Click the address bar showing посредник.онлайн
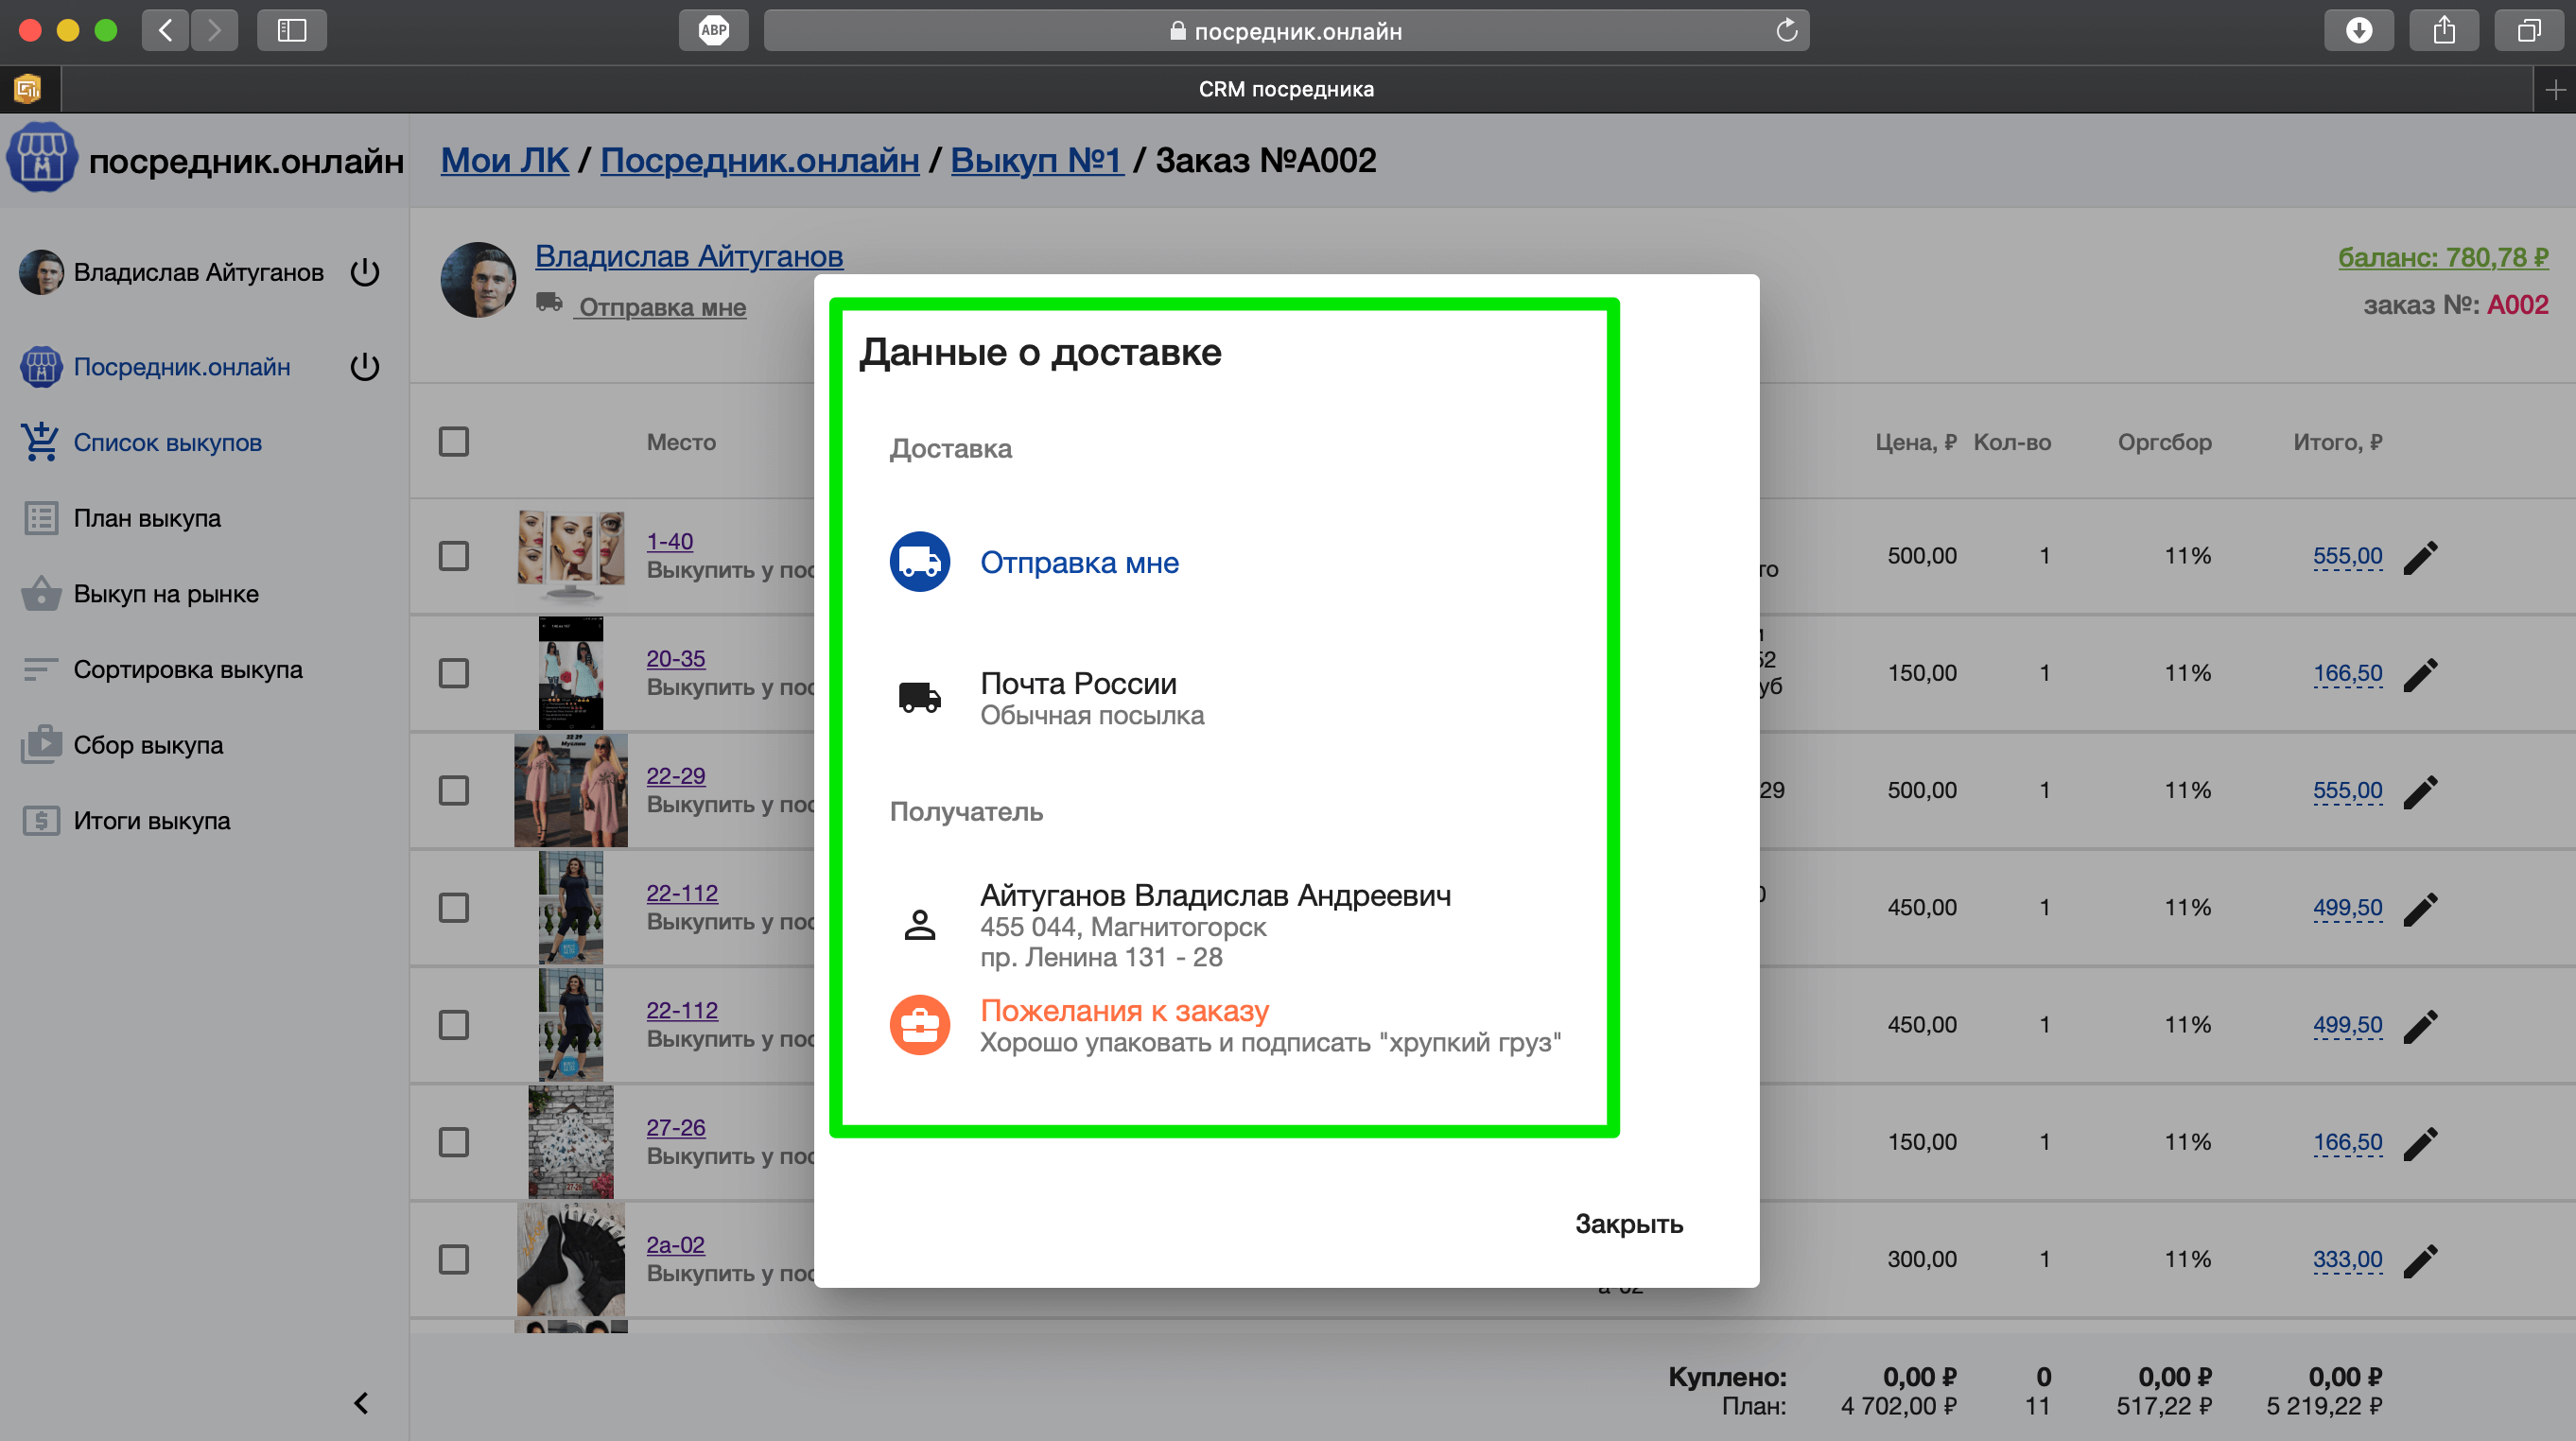Image resolution: width=2576 pixels, height=1441 pixels. click(x=1285, y=31)
